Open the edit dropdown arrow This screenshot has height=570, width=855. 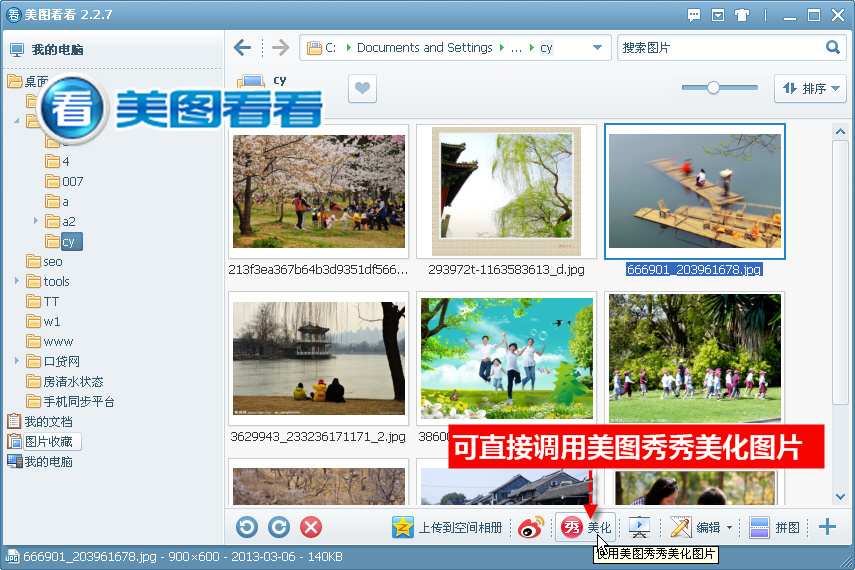coord(730,527)
